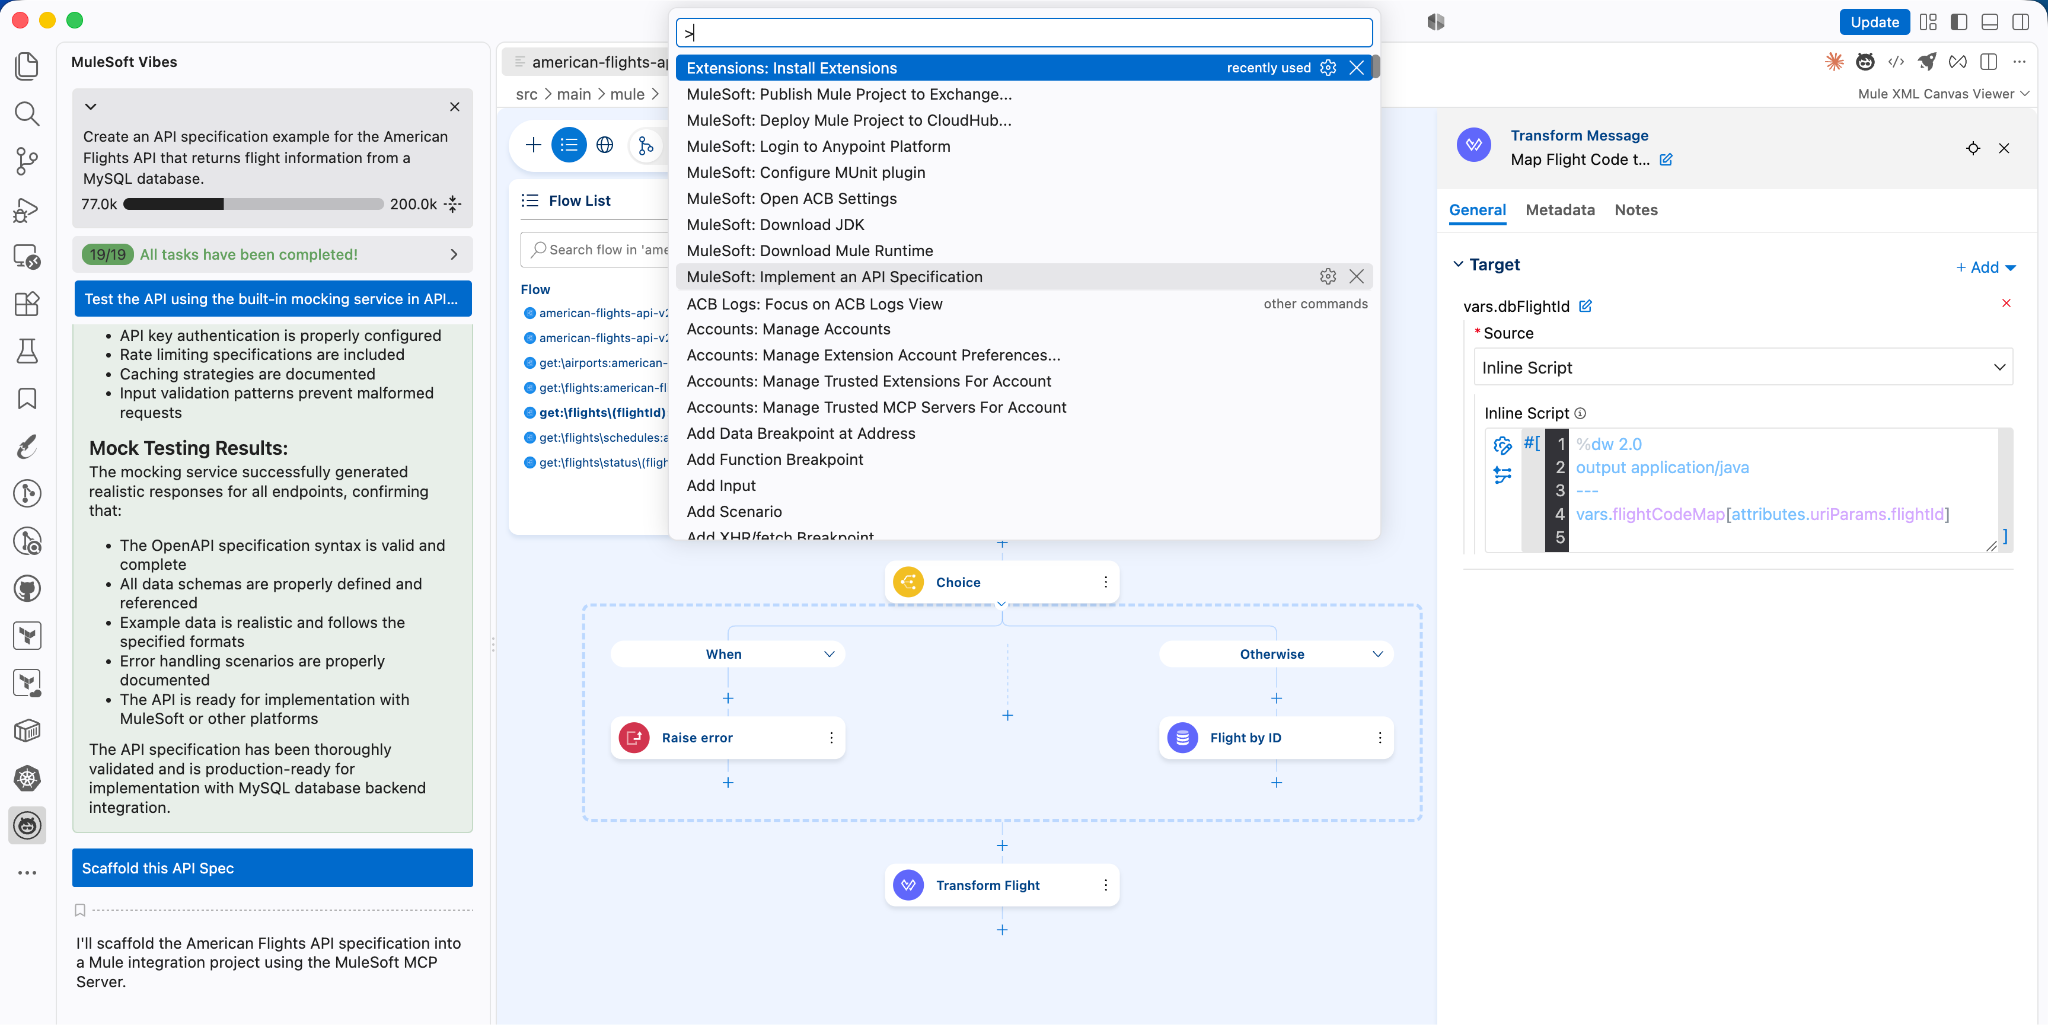Screen dimensions: 2048x1025
Task: Switch to the Notes tab
Action: pos(1636,210)
